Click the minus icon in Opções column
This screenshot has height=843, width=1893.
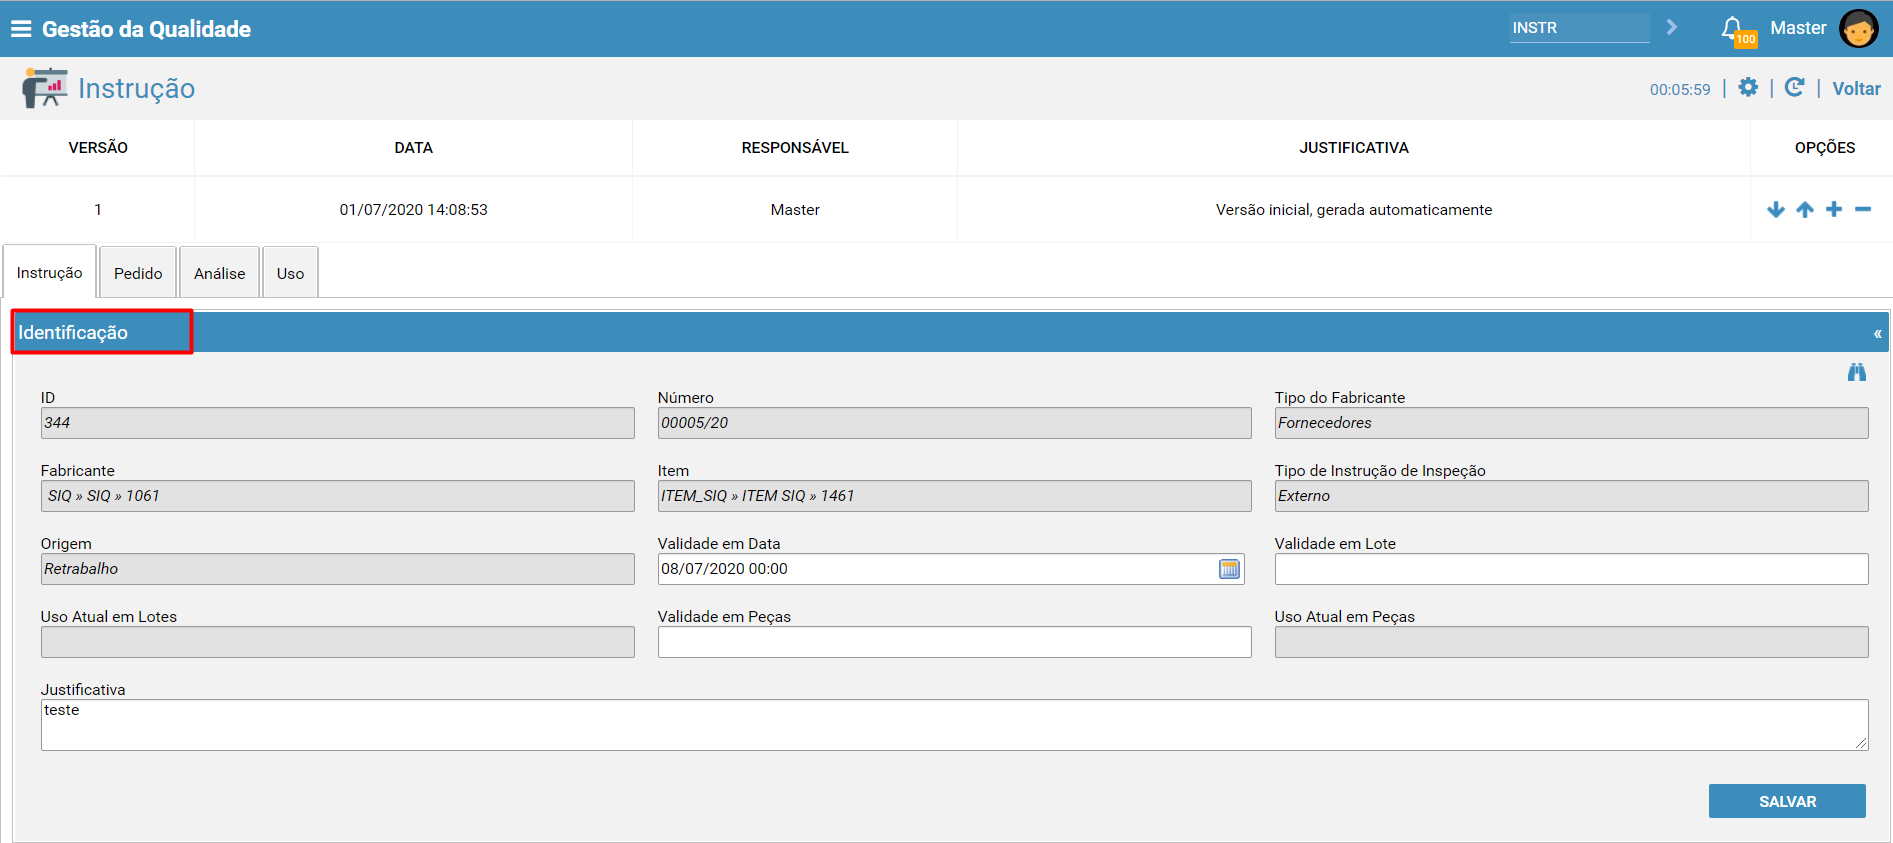click(x=1863, y=209)
